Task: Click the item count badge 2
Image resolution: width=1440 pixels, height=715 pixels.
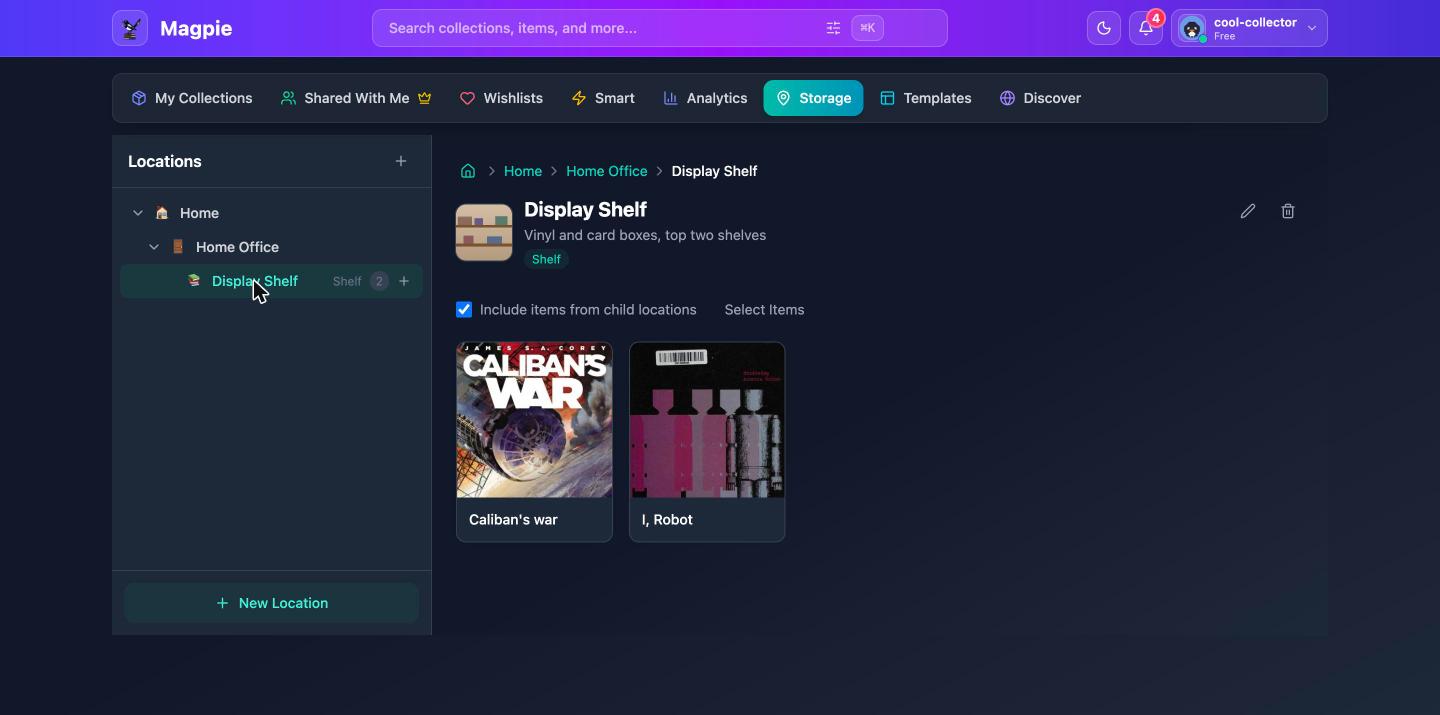Action: pos(379,281)
